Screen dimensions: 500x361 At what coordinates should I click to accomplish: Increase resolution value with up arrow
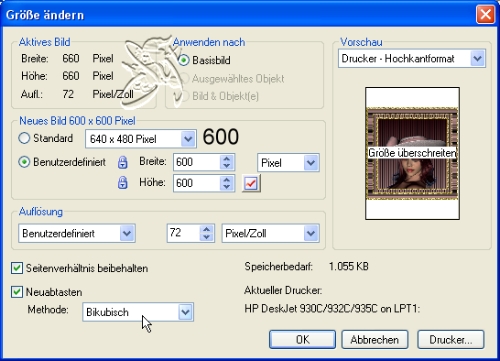coord(206,229)
